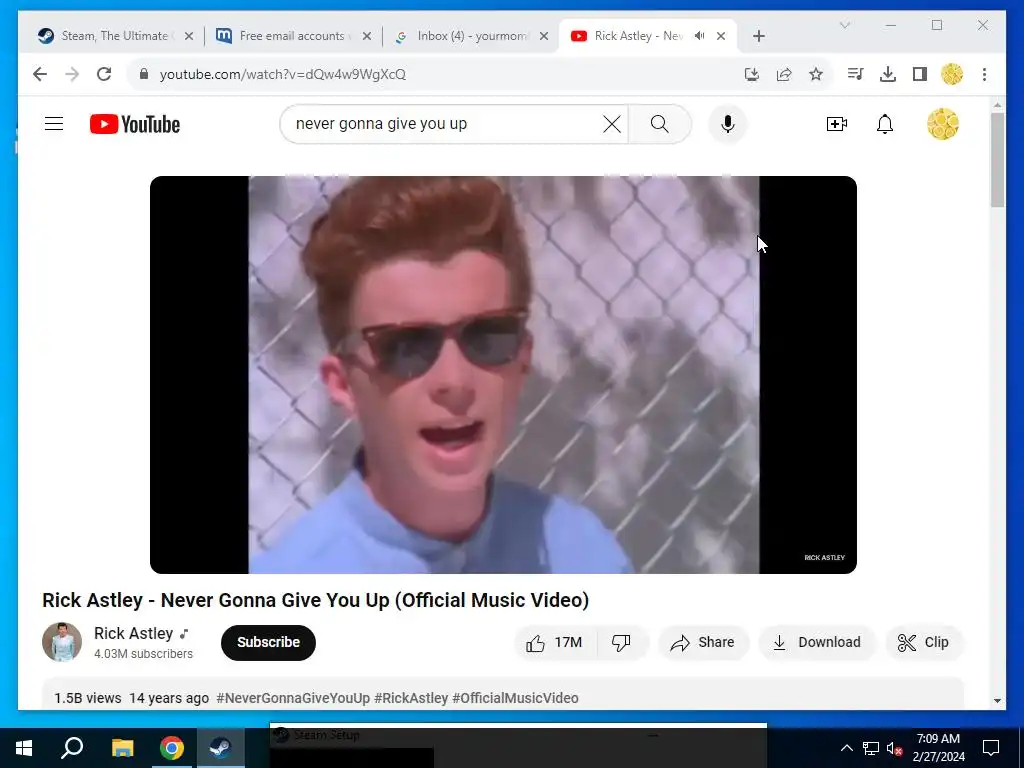Switch to the Steam tab

114,36
